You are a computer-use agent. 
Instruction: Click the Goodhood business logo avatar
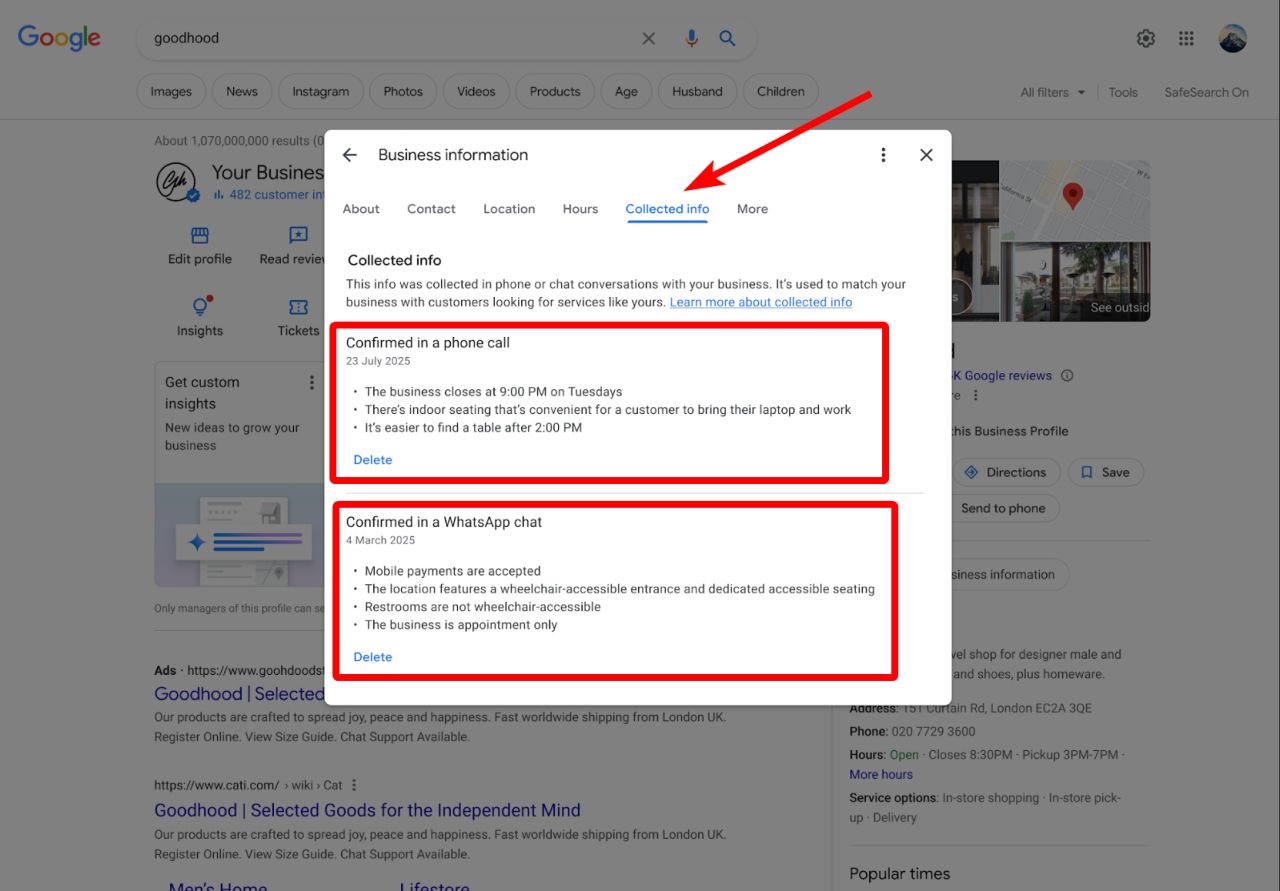point(178,182)
